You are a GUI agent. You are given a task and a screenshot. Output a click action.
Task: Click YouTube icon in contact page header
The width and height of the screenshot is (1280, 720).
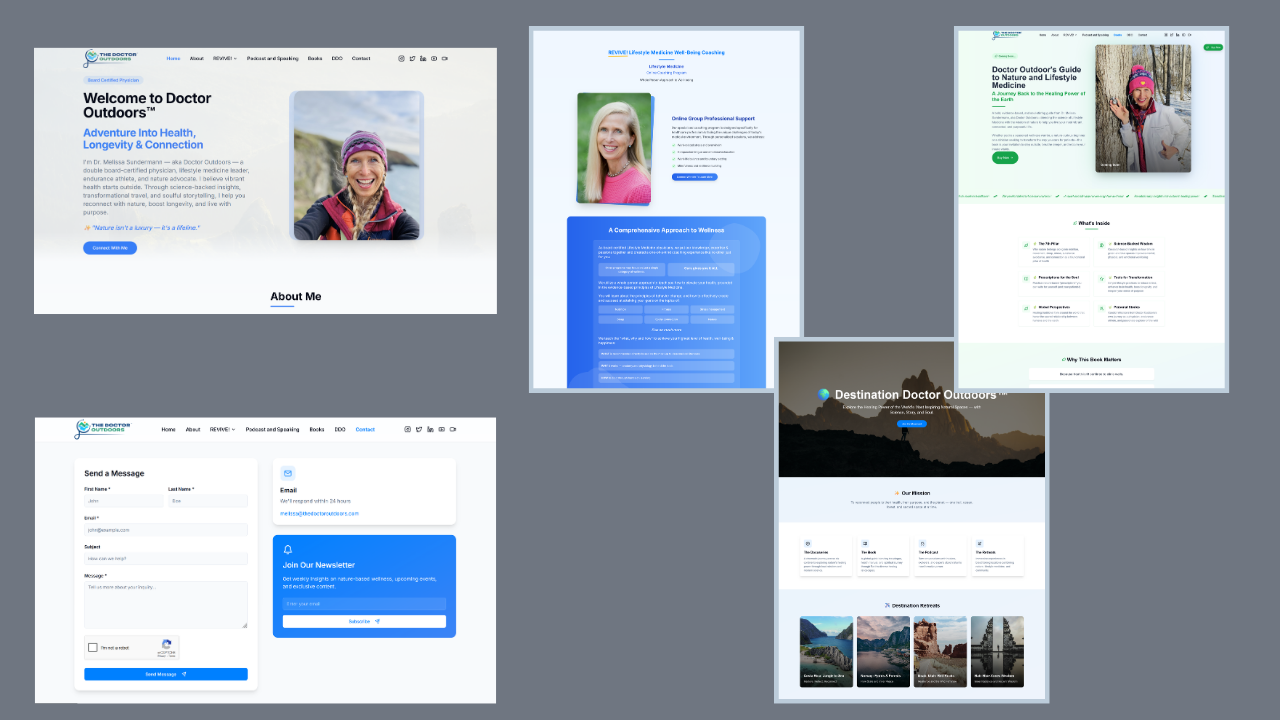click(x=441, y=429)
